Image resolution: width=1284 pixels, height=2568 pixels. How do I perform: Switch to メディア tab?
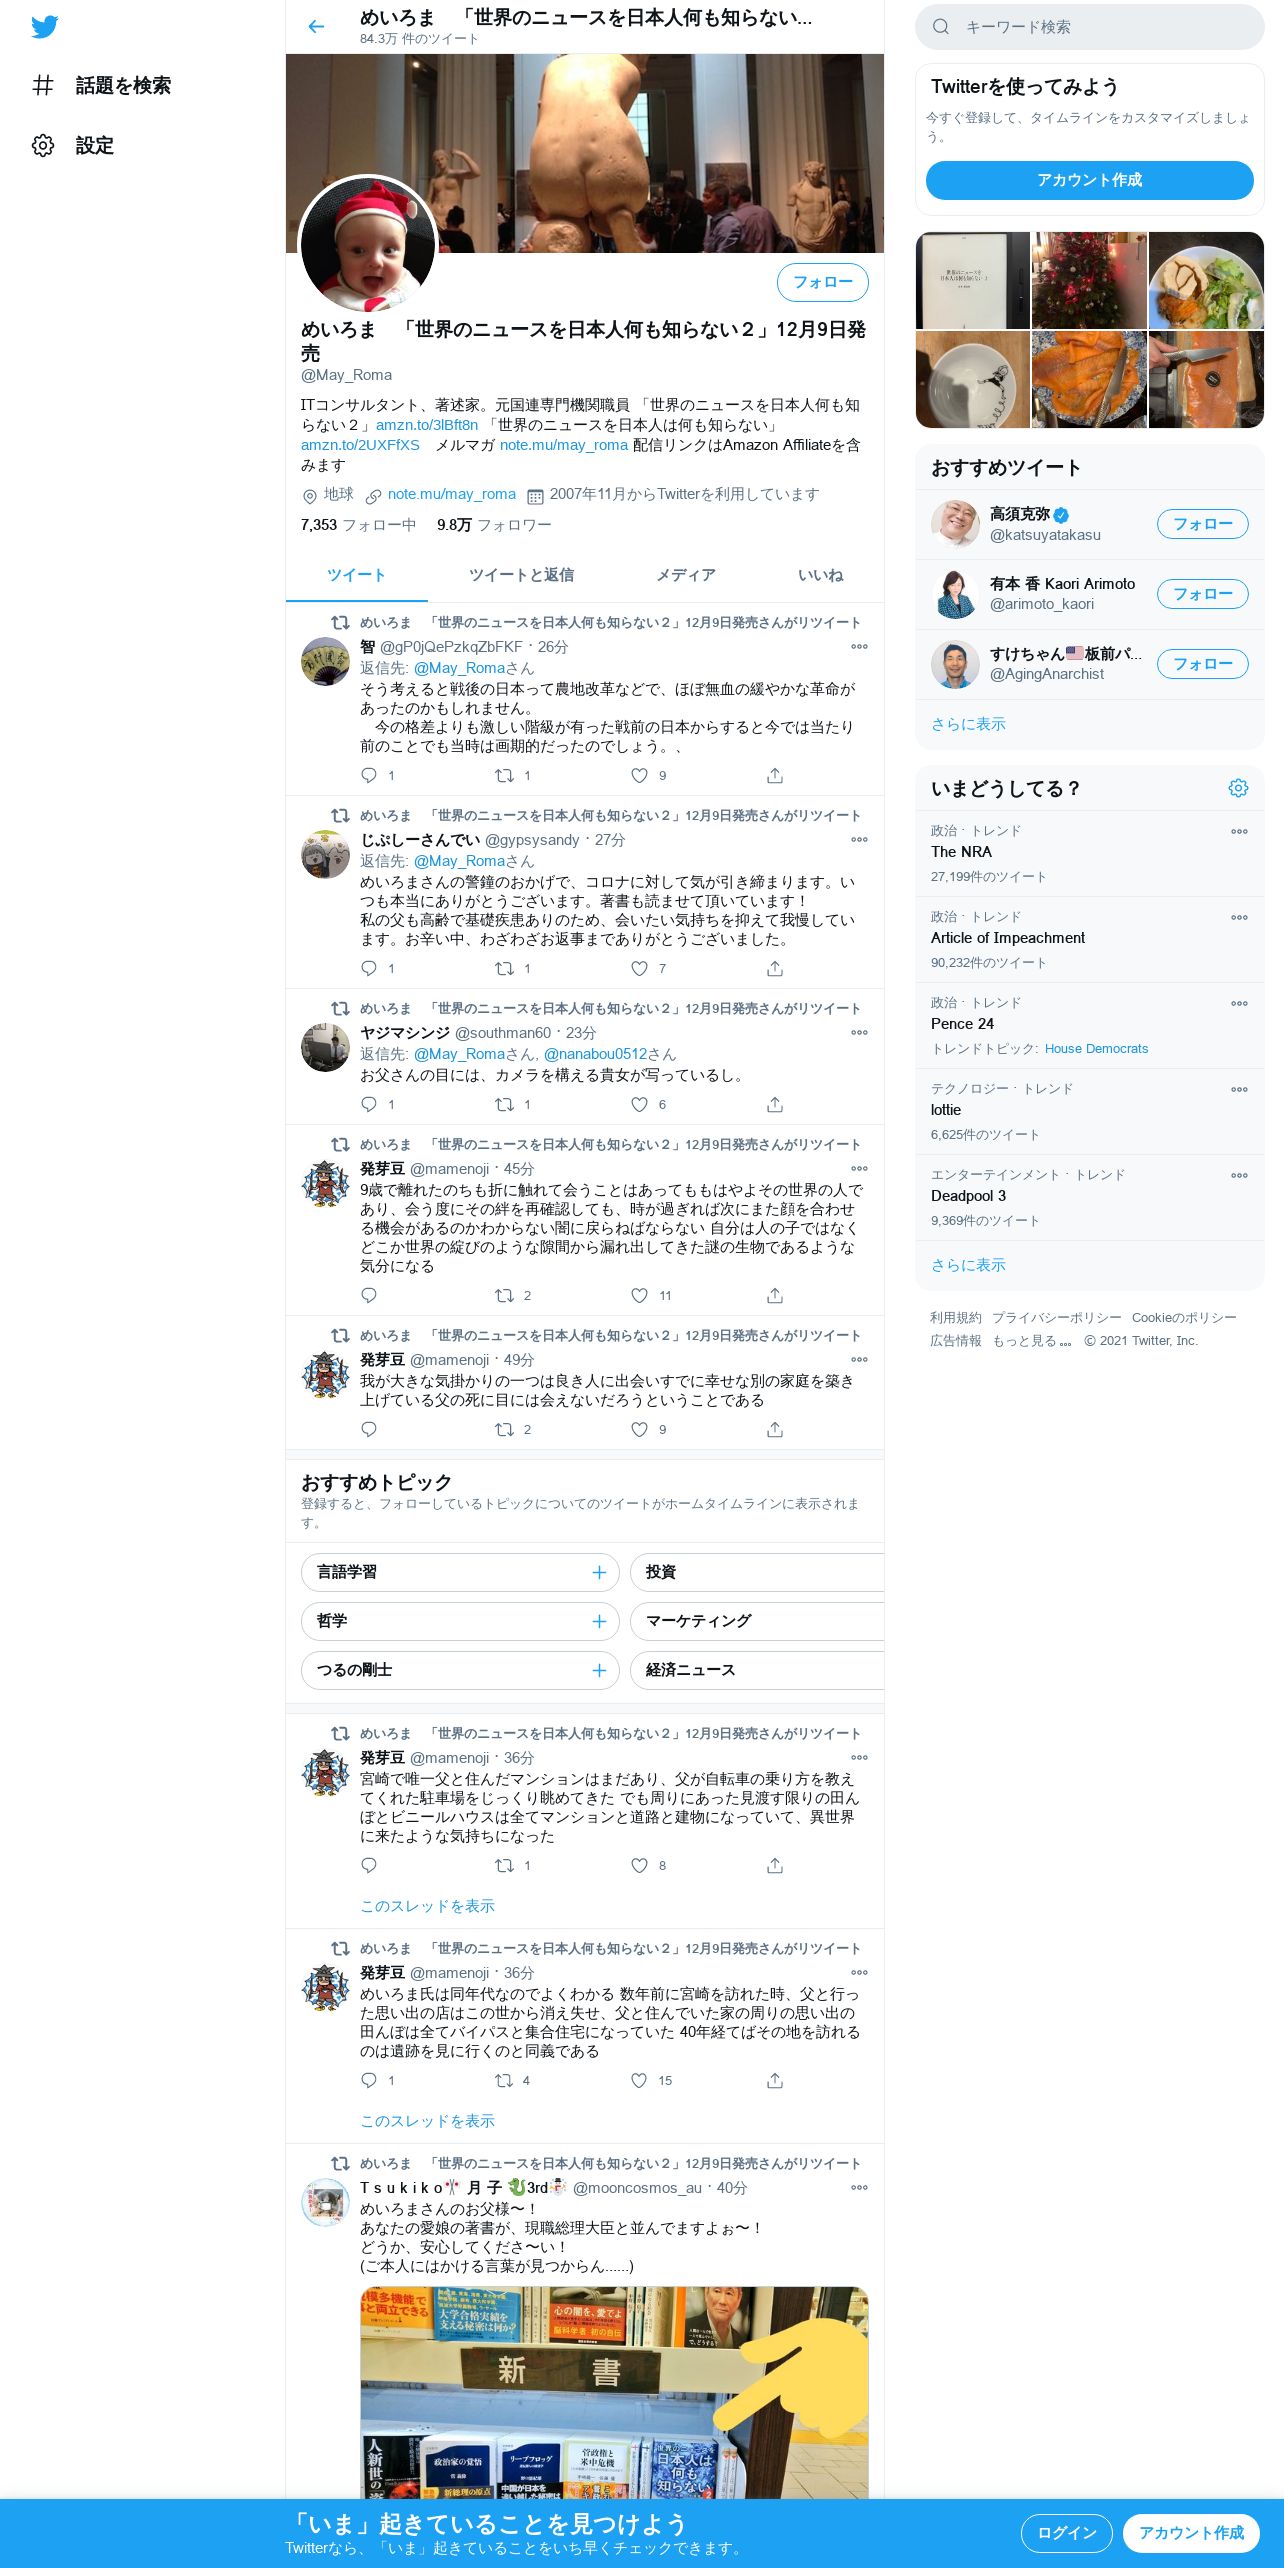click(685, 575)
